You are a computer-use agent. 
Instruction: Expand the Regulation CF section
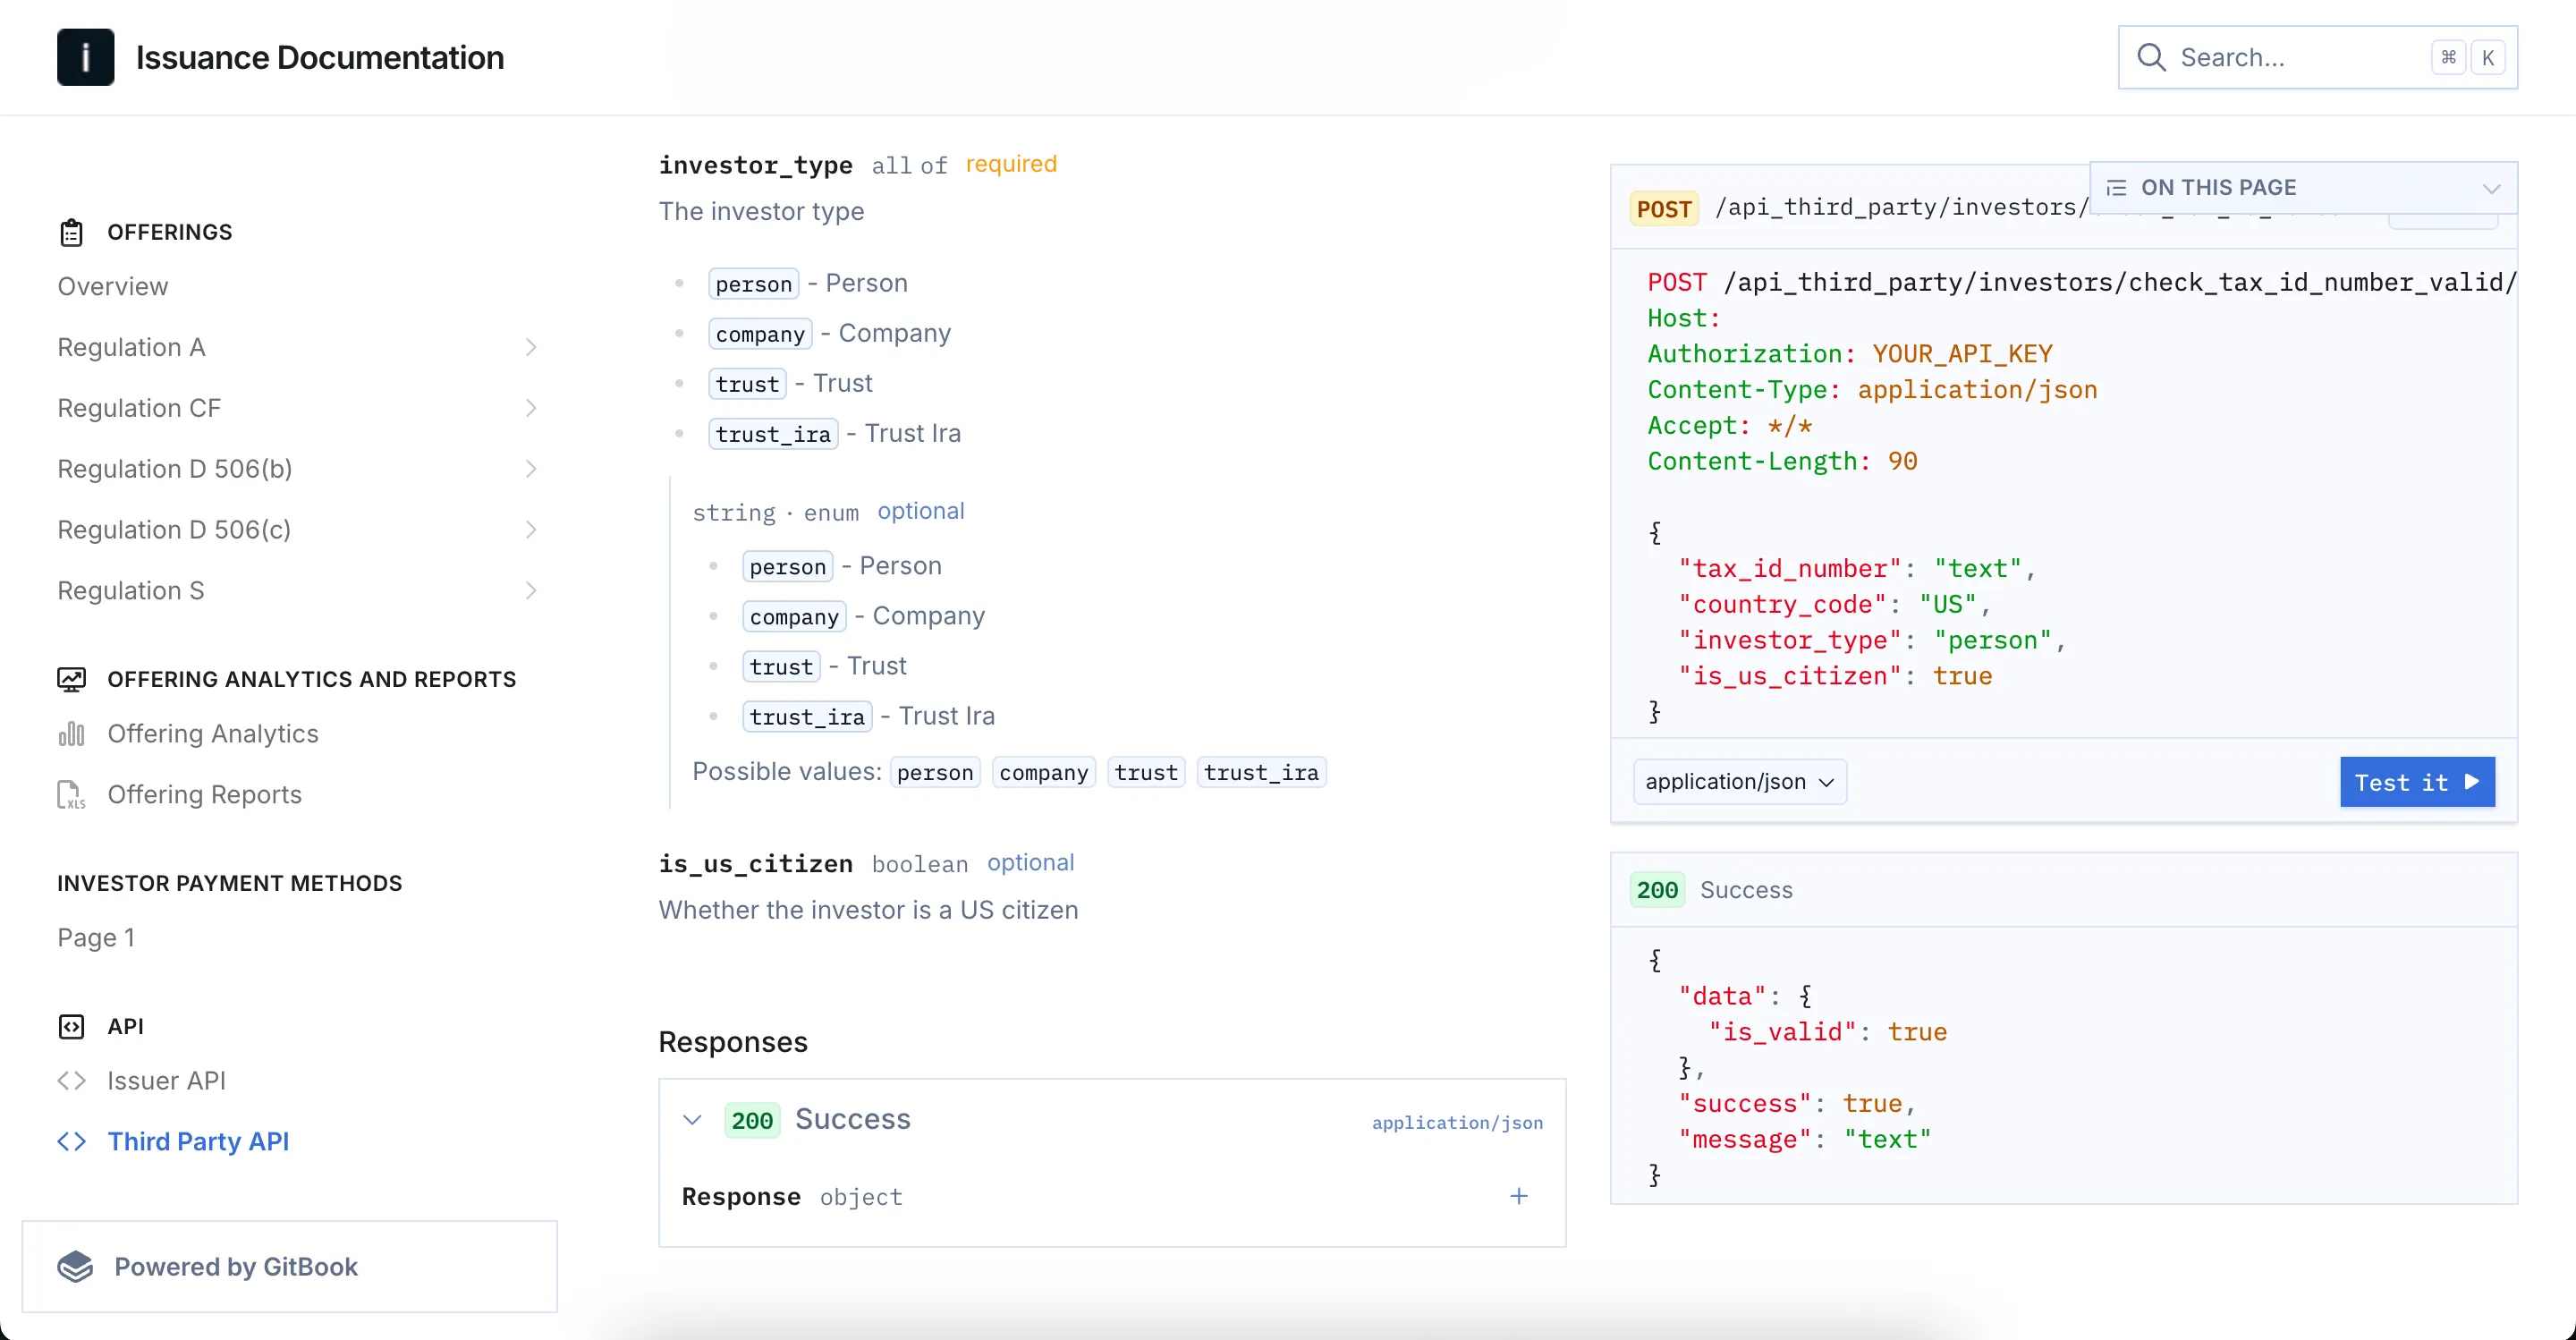pyautogui.click(x=531, y=408)
